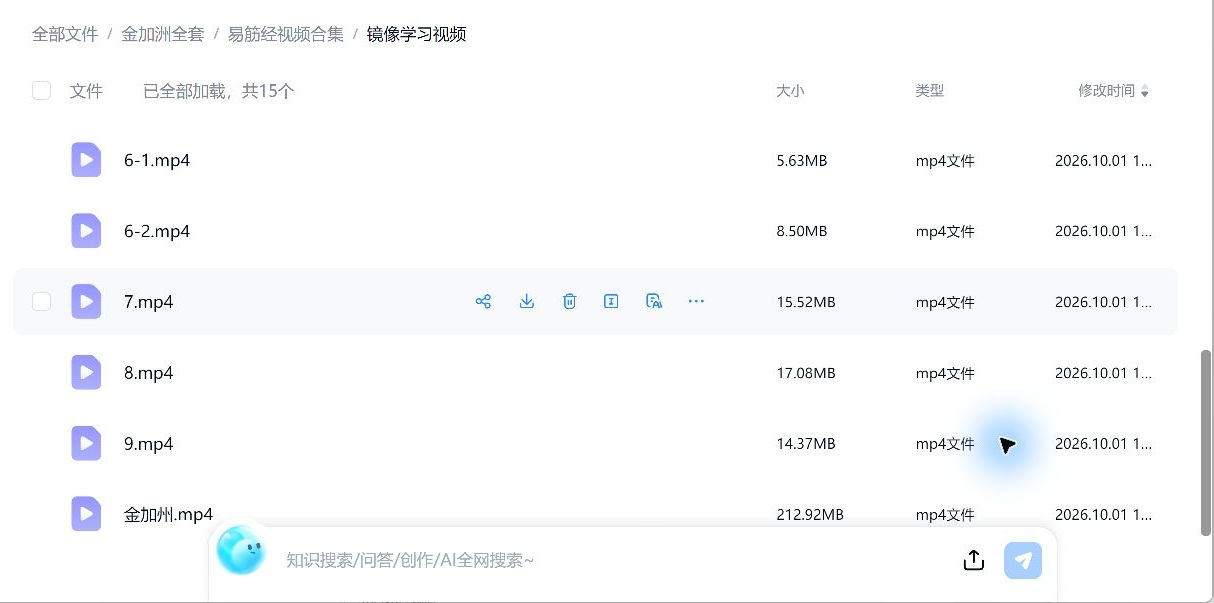Download 7.mp4 using the download icon
This screenshot has height=603, width=1214.
point(527,301)
